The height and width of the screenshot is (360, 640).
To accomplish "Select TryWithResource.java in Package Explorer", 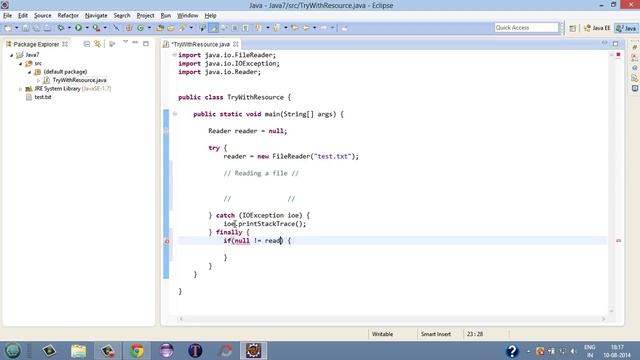I will (79, 80).
